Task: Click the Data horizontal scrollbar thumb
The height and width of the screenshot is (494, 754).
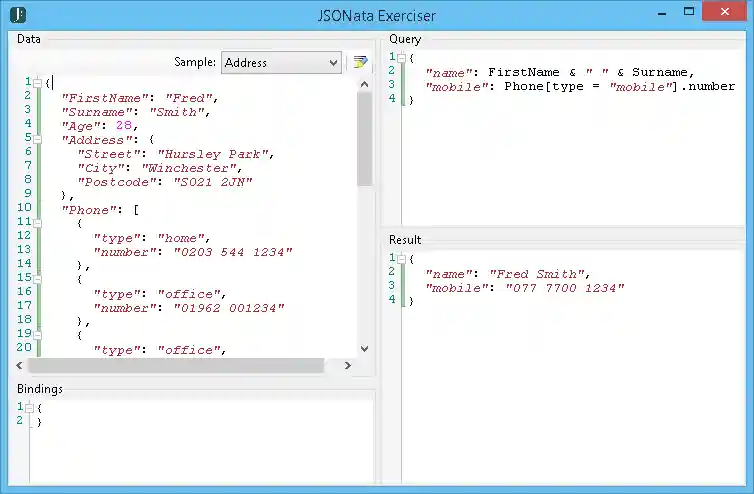Action: (176, 366)
